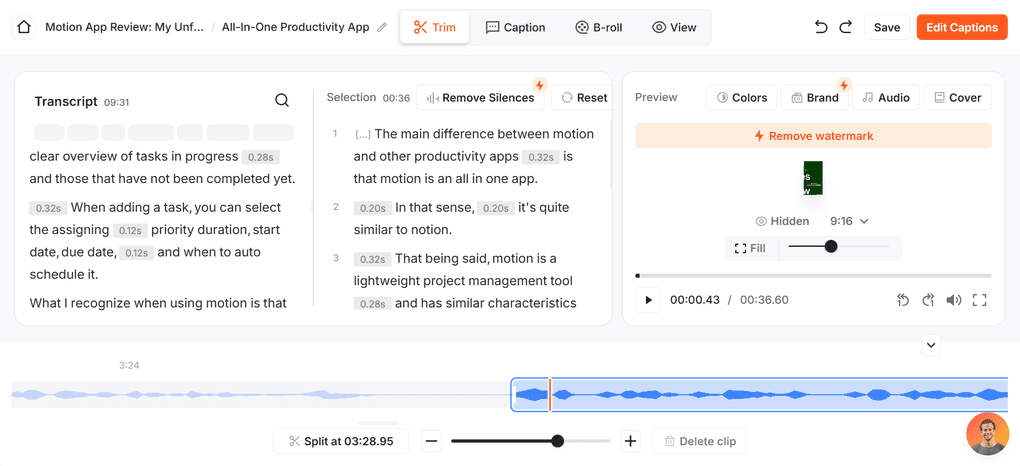Click the unselected waveform region before the clip
This screenshot has width=1020, height=466.
(x=260, y=394)
